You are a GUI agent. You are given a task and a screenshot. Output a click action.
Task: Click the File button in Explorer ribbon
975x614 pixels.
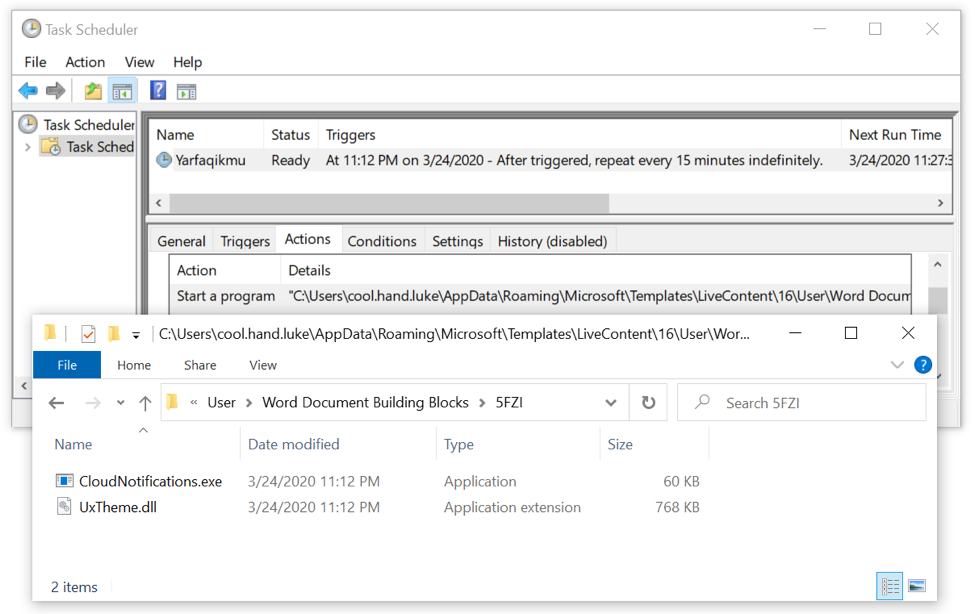coord(67,365)
